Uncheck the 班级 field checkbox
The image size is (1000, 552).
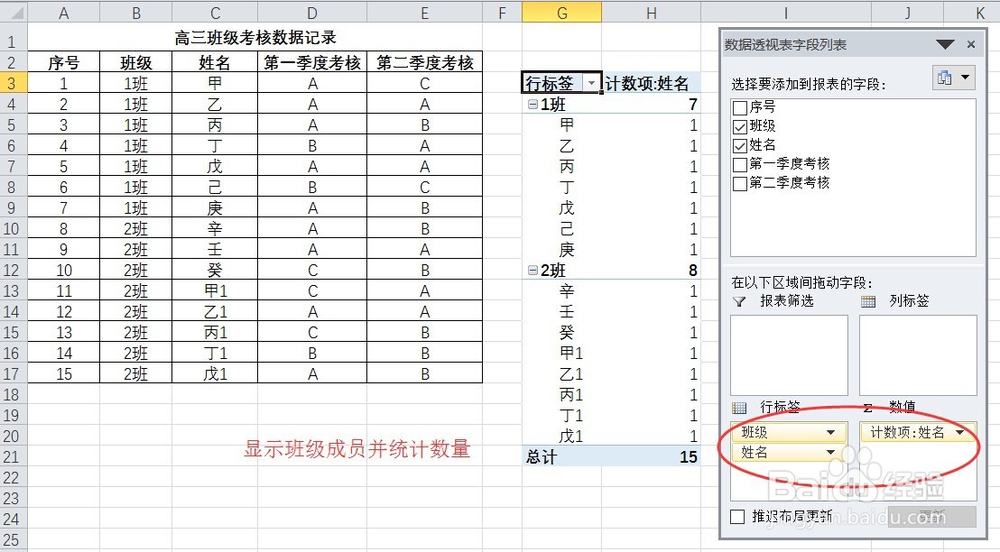pyautogui.click(x=740, y=127)
